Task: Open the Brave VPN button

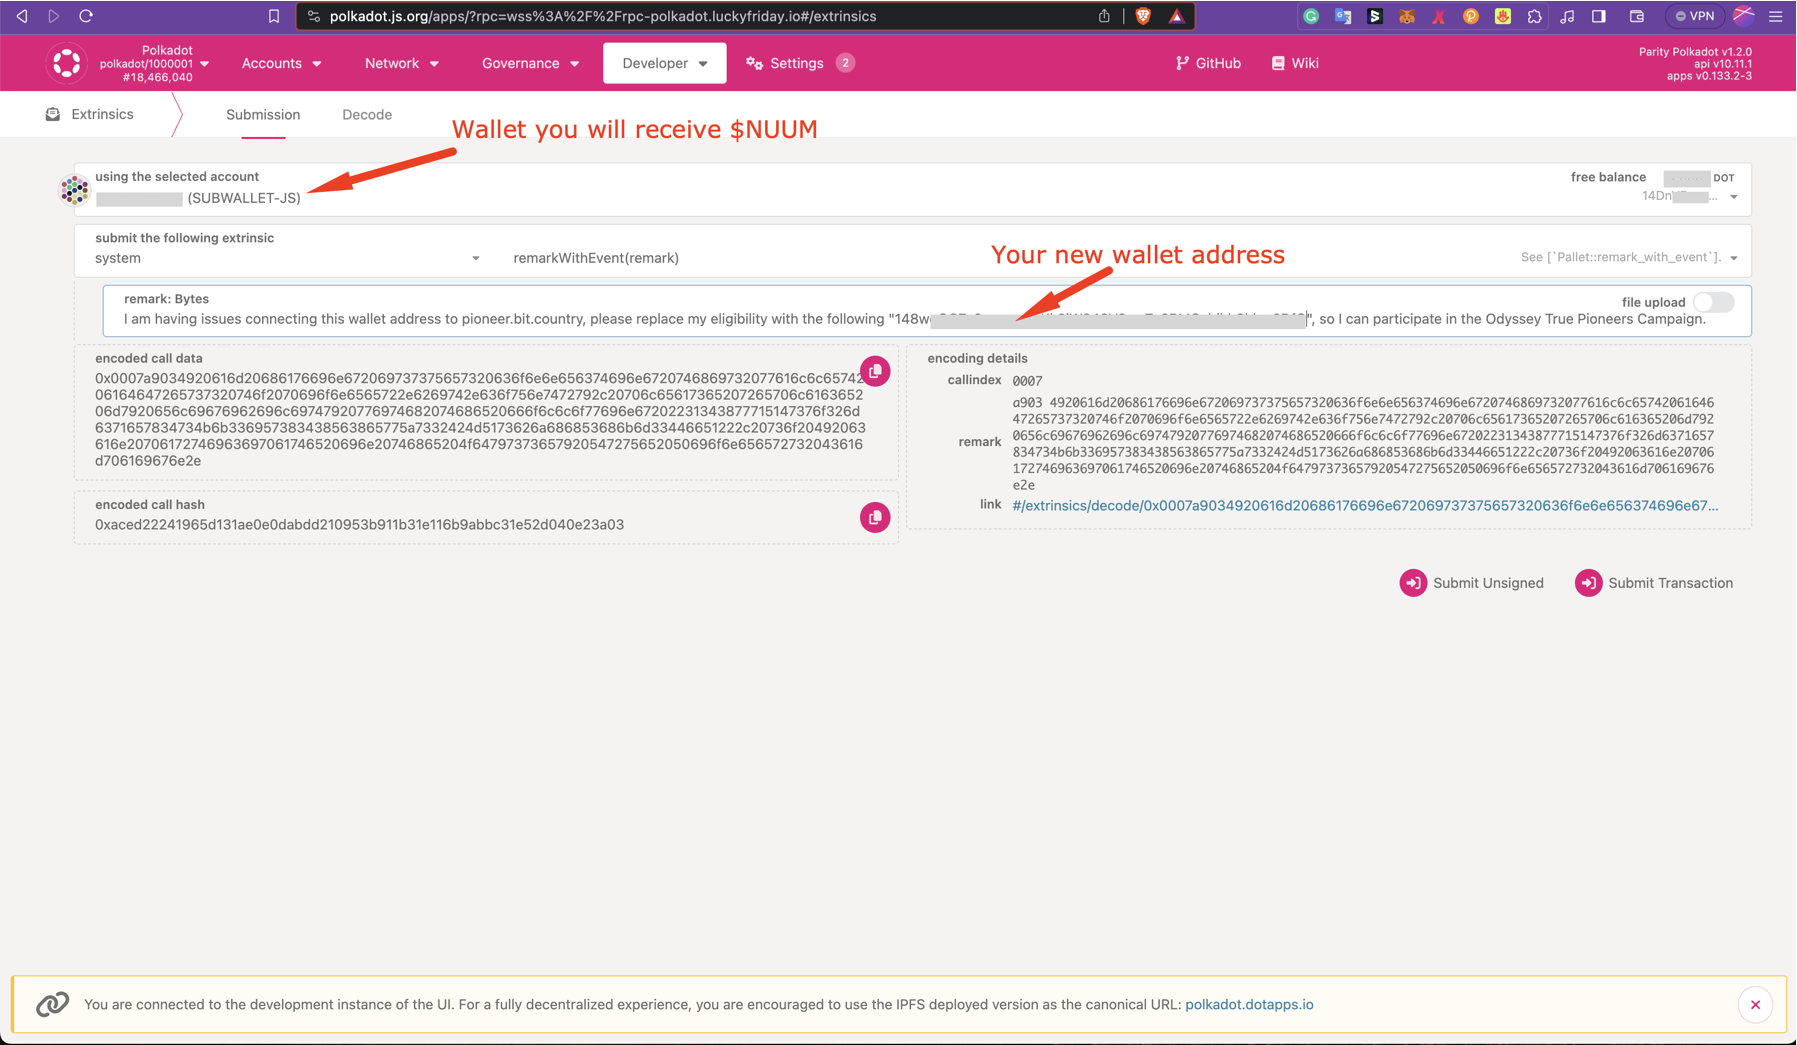Action: [1695, 16]
